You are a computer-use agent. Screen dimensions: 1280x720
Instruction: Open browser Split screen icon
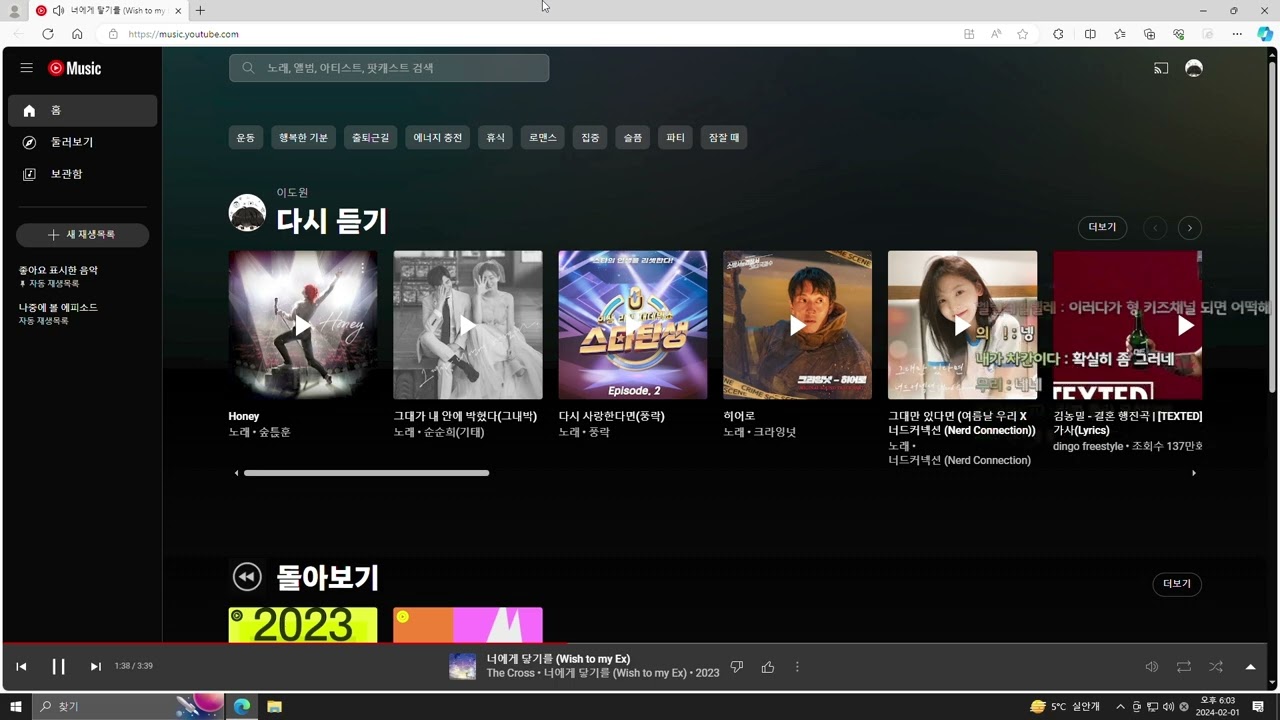[x=1090, y=34]
